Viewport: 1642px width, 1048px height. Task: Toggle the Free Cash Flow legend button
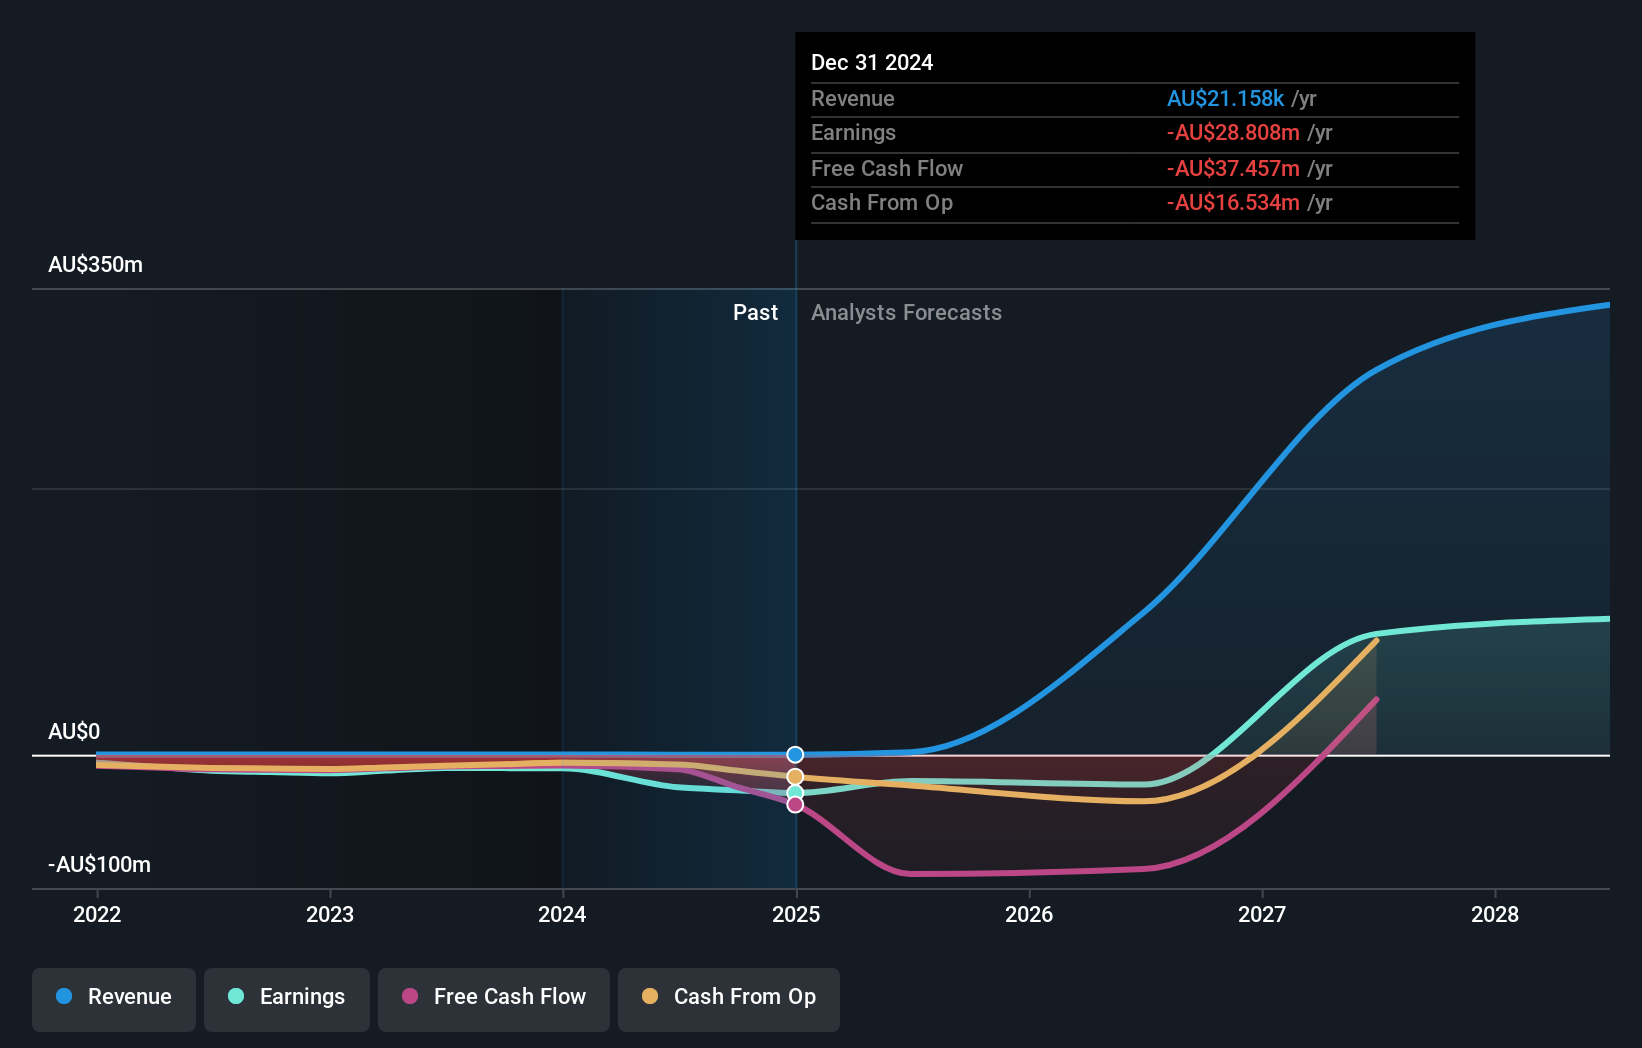coord(494,999)
